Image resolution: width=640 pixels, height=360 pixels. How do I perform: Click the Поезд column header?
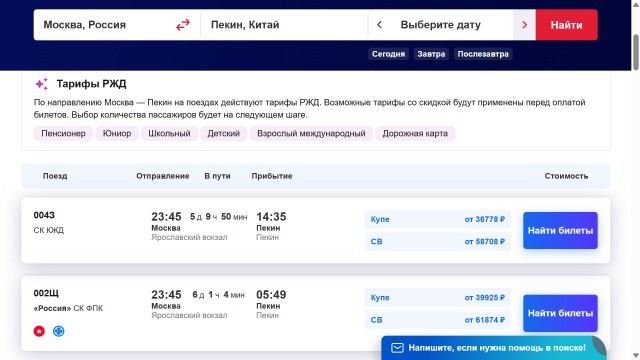pos(55,176)
